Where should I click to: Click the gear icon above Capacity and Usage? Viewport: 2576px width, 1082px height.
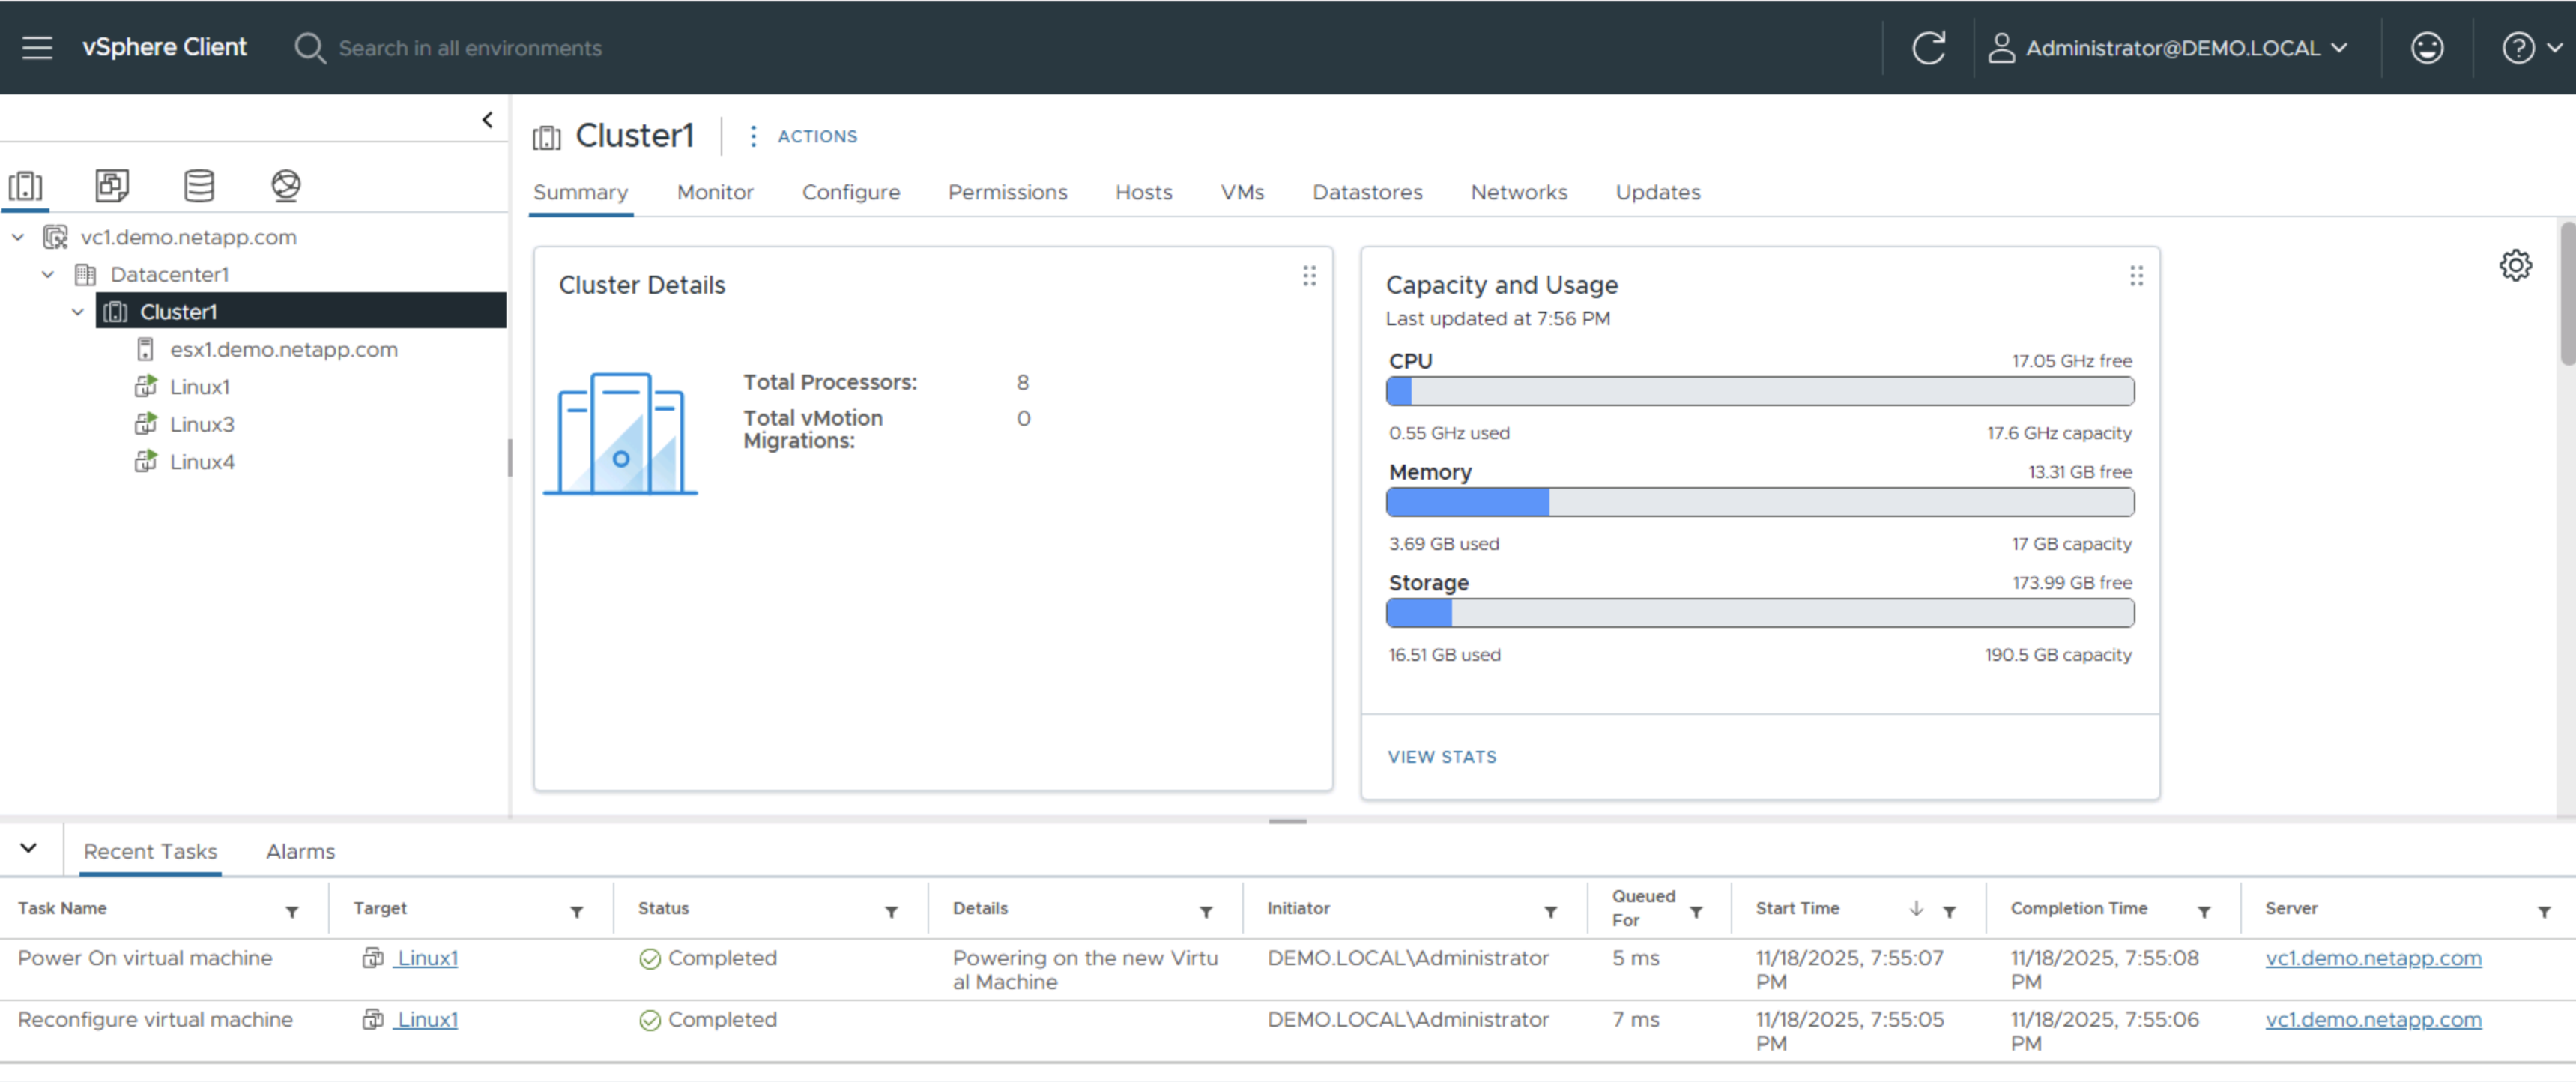pyautogui.click(x=2516, y=265)
